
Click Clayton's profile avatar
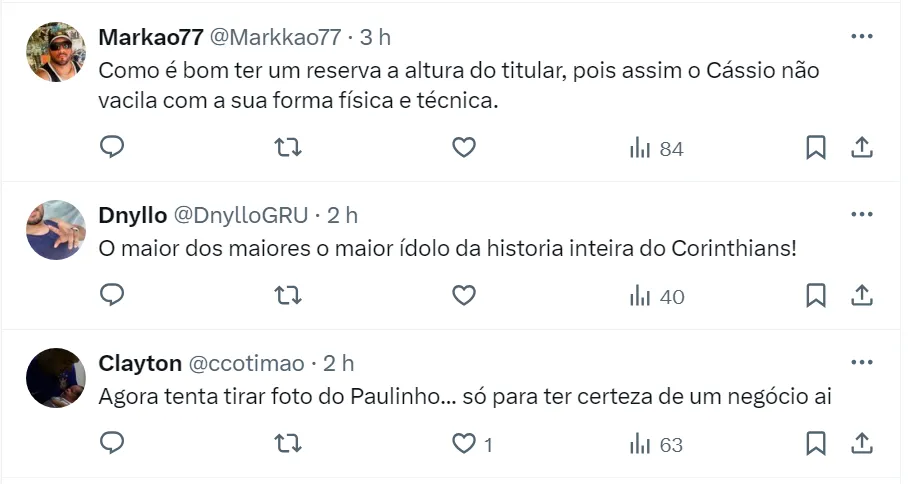tap(56, 378)
